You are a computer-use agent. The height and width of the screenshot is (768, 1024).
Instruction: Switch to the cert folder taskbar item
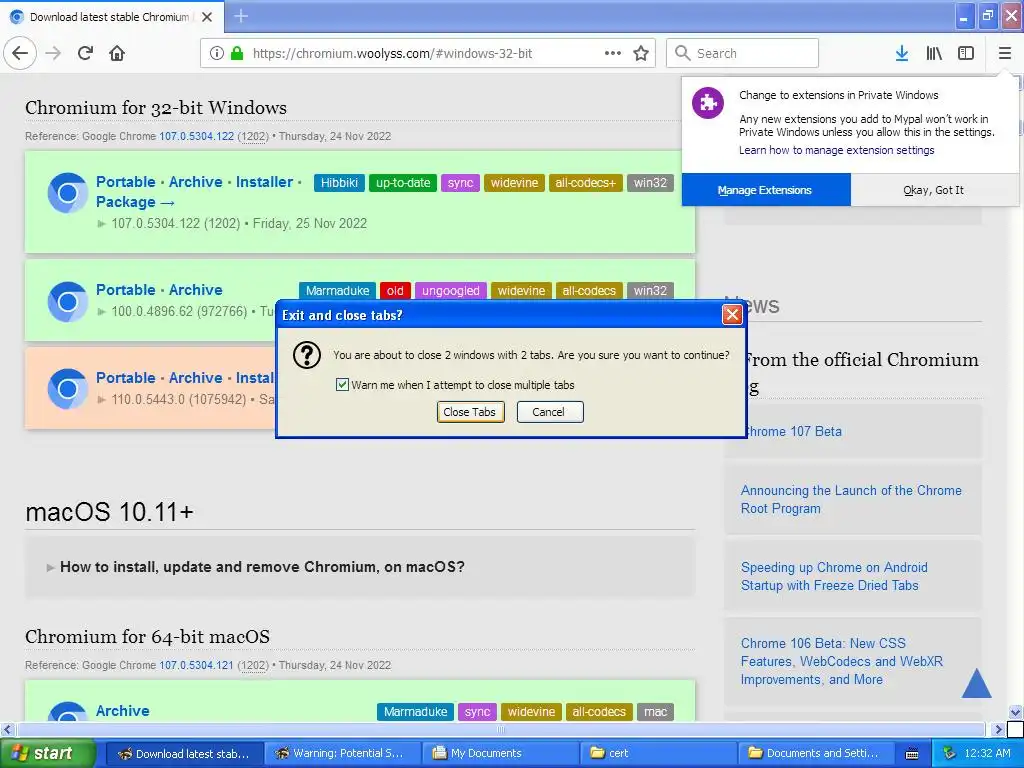tap(660, 754)
